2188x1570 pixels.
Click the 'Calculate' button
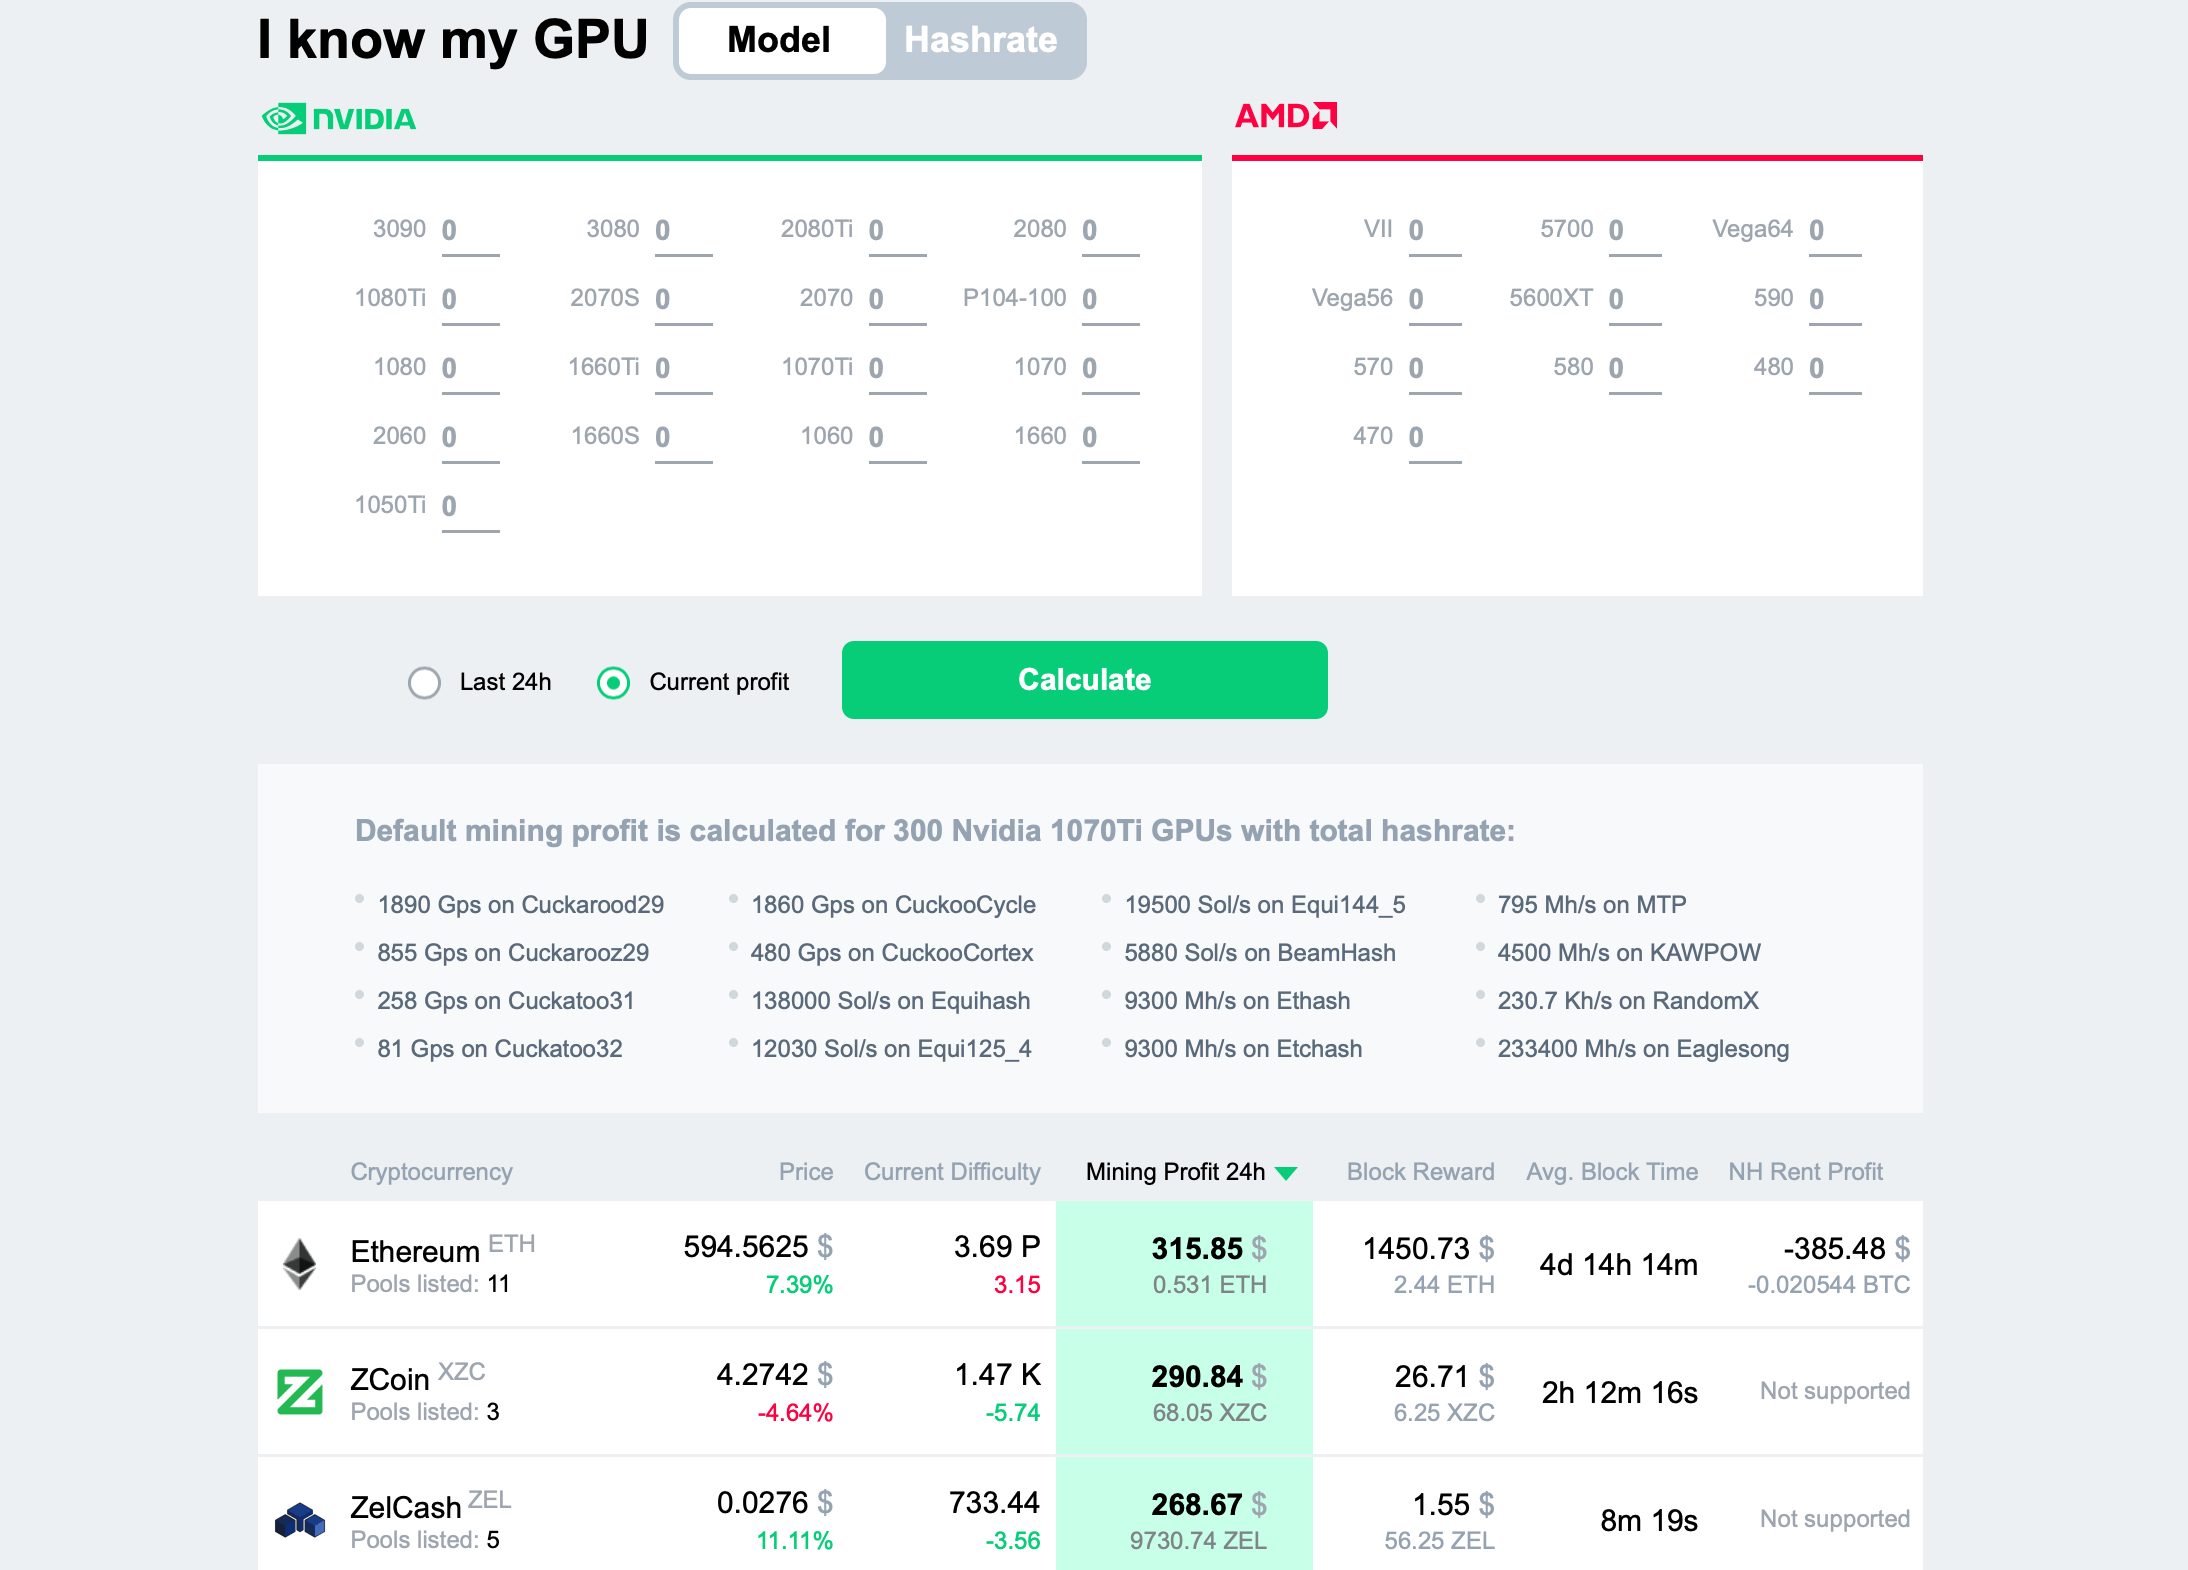(x=1082, y=680)
